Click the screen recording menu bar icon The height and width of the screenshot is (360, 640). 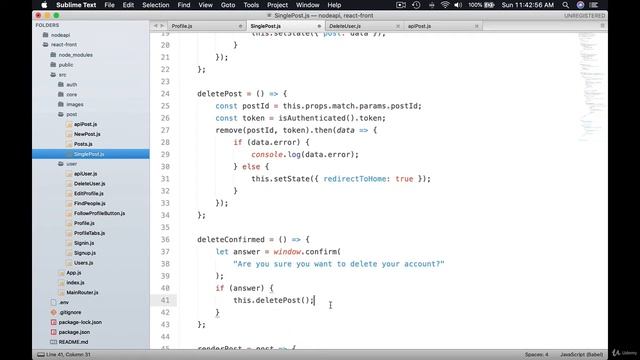401,5
